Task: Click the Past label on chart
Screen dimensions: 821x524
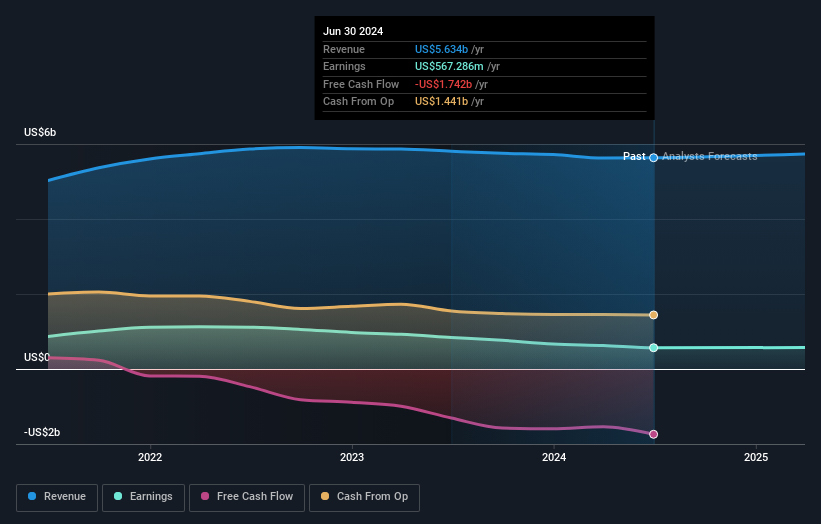Action: click(x=634, y=156)
